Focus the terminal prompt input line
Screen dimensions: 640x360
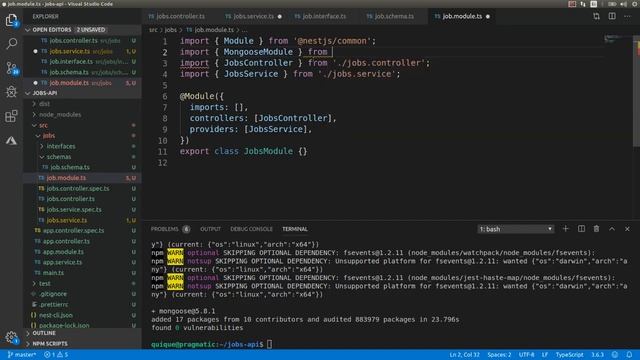tap(269, 344)
